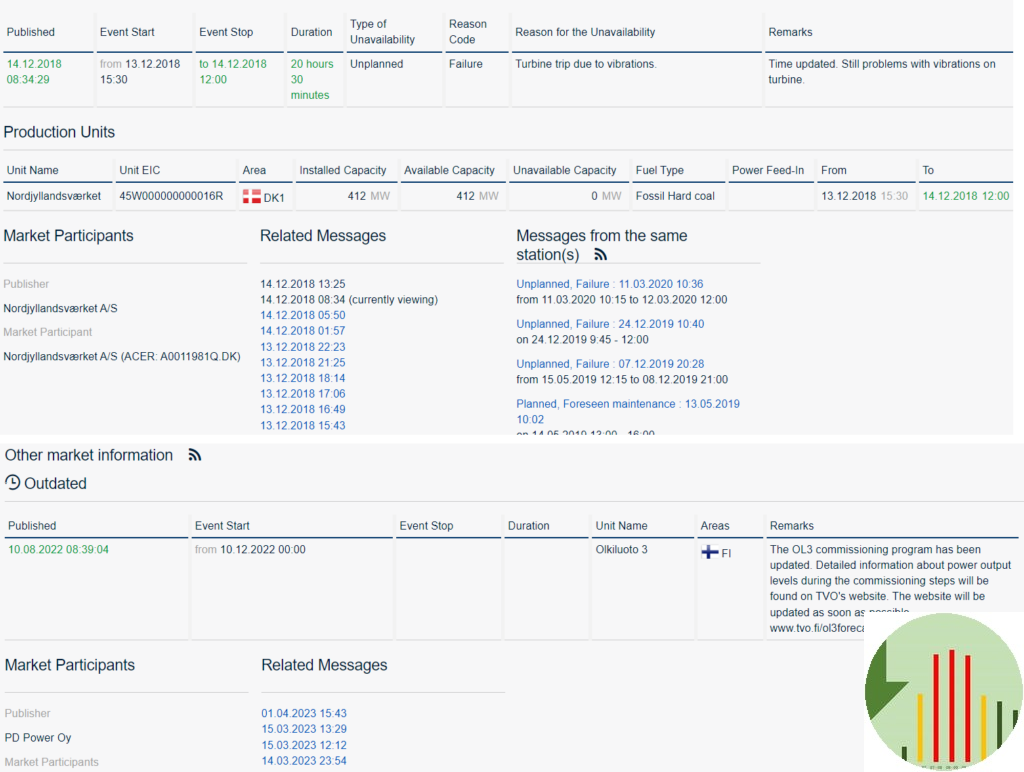
Task: Click the Reason Code column header
Action: tap(468, 32)
